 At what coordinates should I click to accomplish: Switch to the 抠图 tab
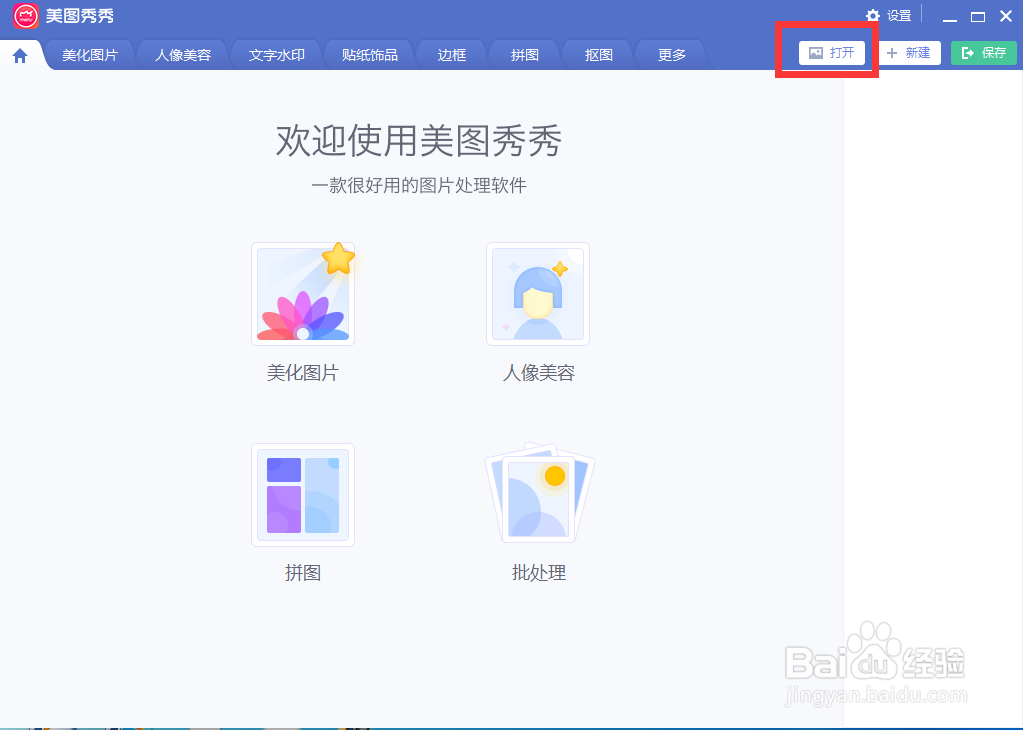click(597, 55)
